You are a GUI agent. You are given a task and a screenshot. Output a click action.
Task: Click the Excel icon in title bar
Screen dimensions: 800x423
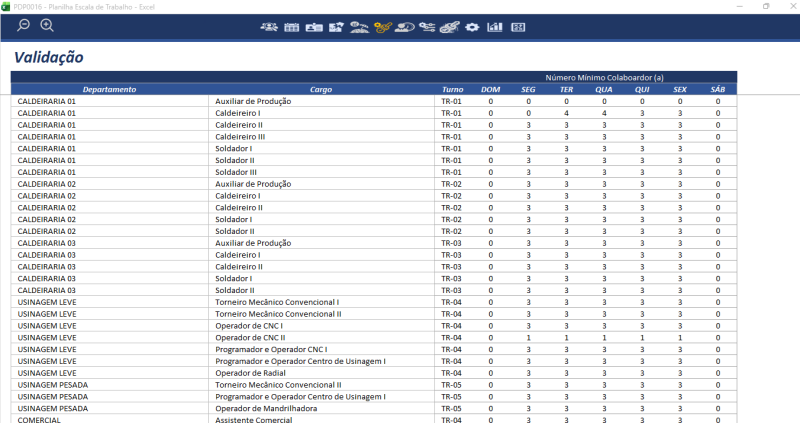[x=7, y=6]
